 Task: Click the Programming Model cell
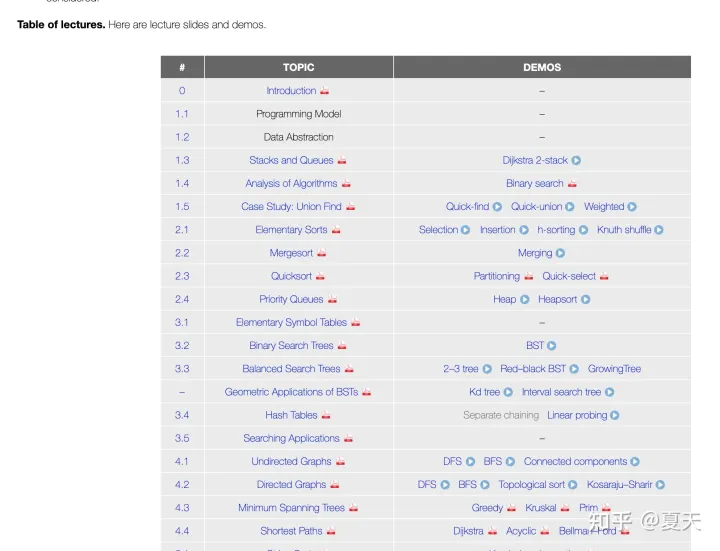pyautogui.click(x=298, y=114)
